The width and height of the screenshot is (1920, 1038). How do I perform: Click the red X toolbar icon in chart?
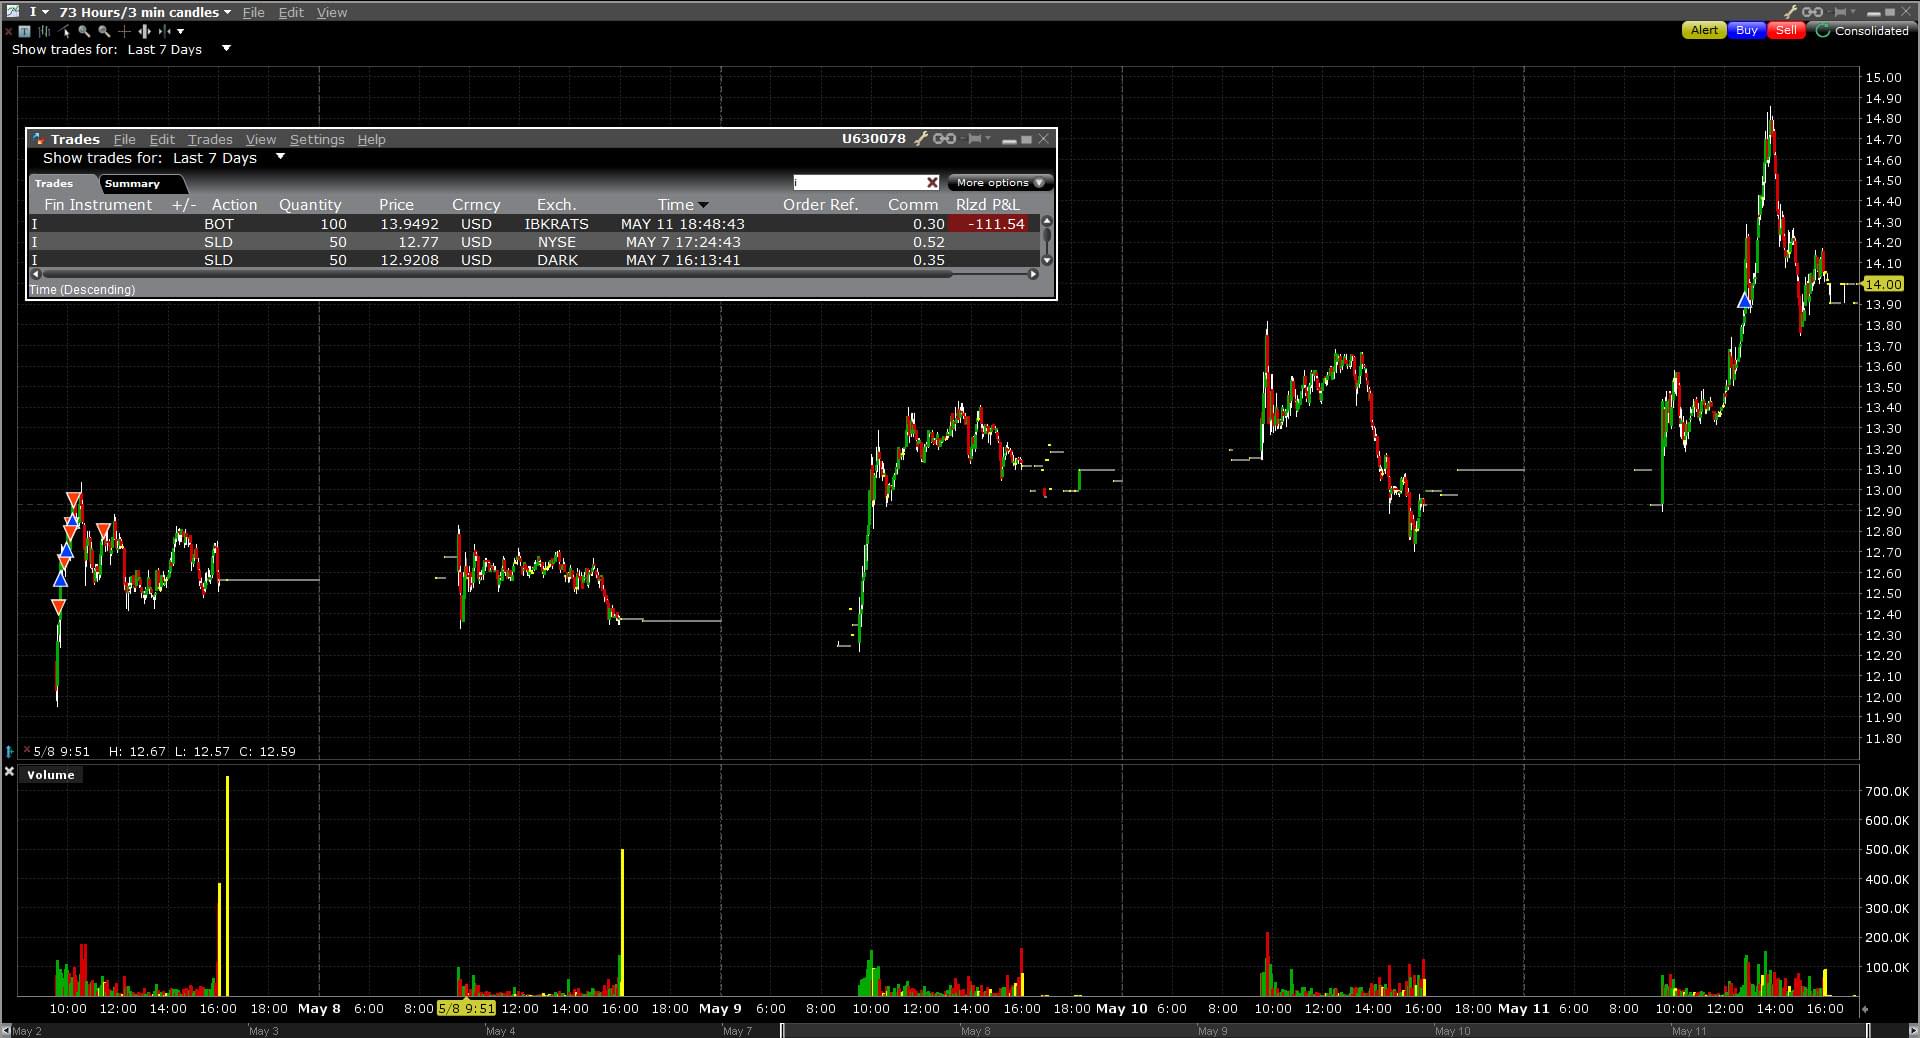(x=9, y=31)
